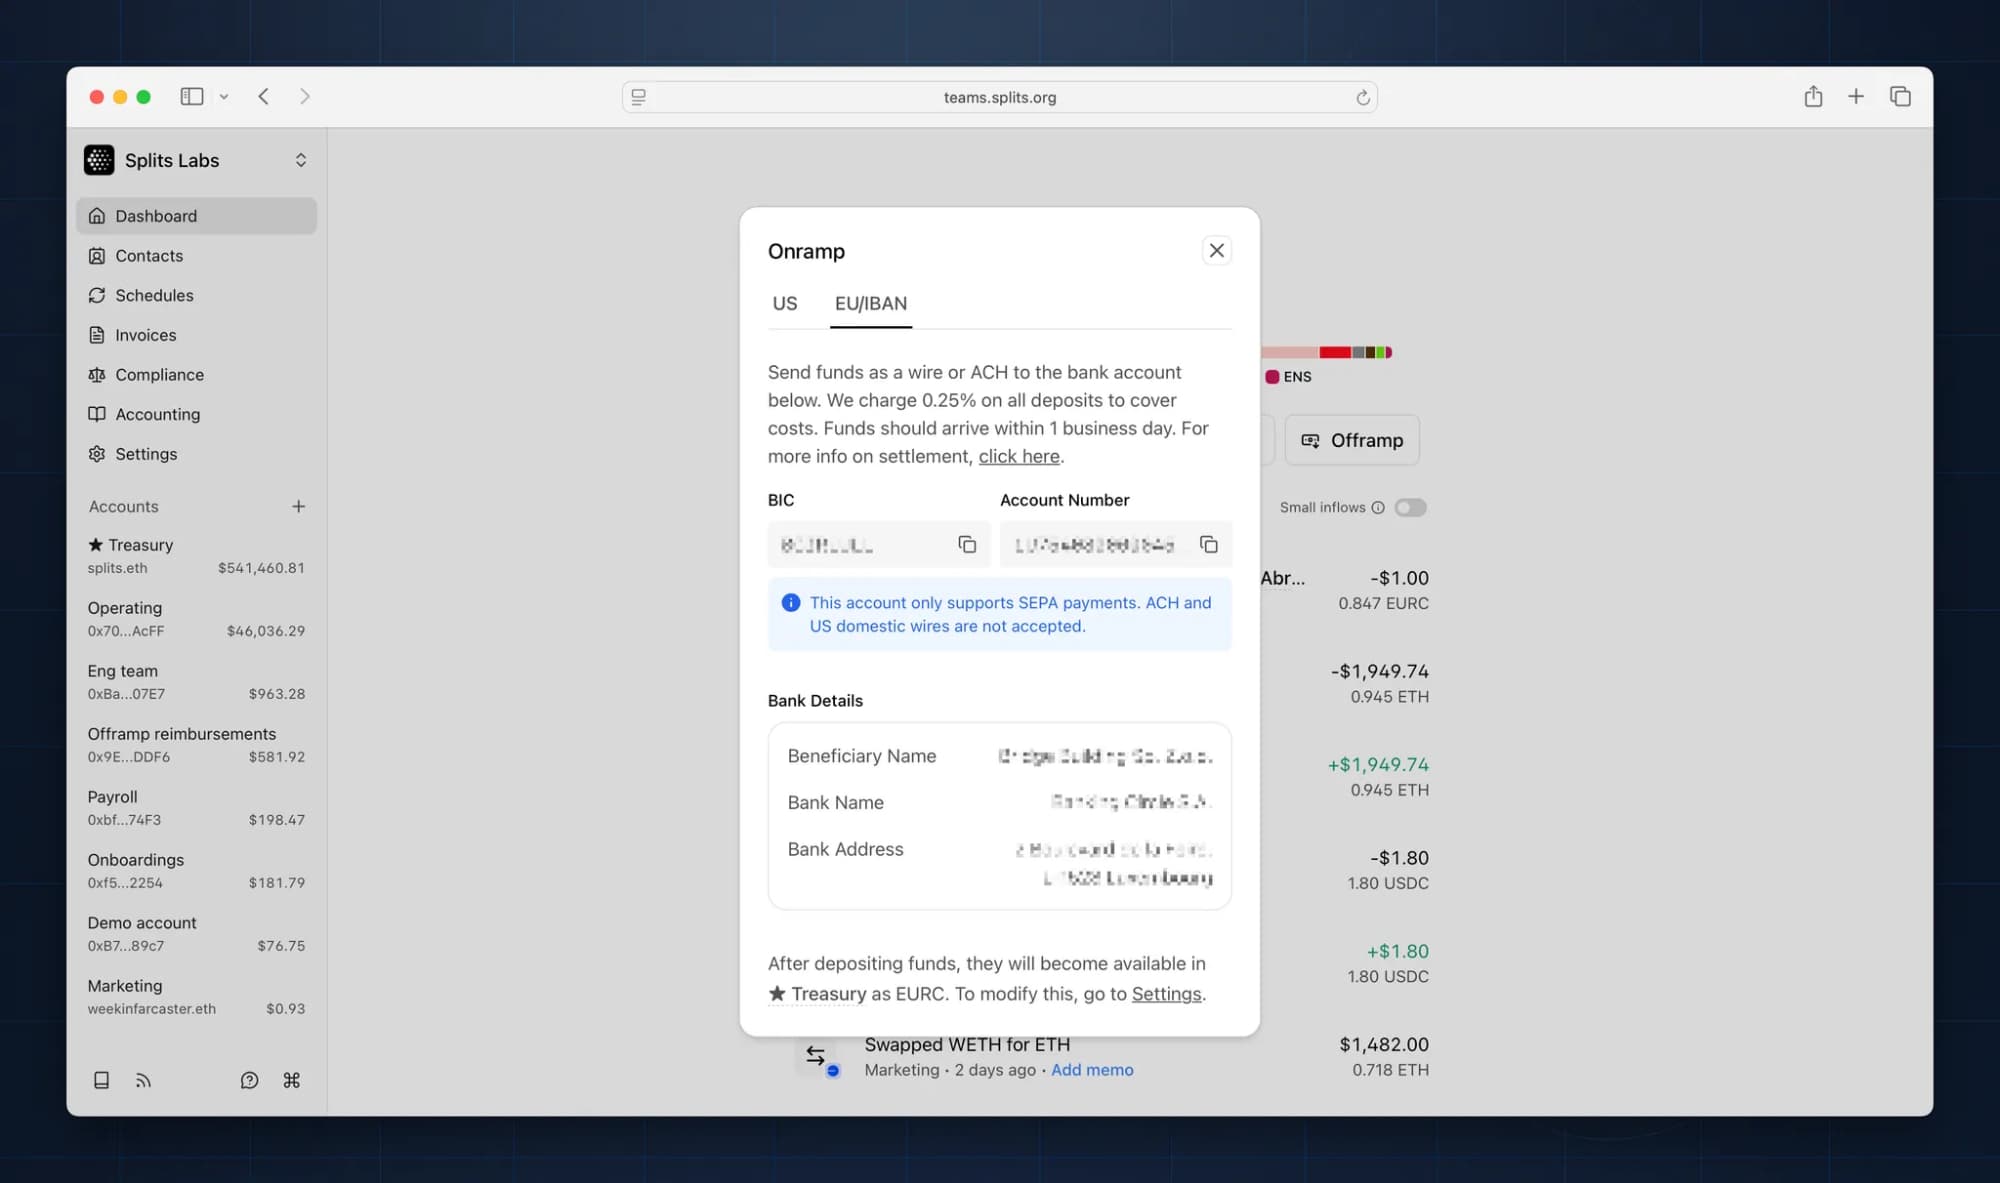Viewport: 2000px width, 1183px height.
Task: Toggle the Small inflows switch
Action: tap(1410, 508)
